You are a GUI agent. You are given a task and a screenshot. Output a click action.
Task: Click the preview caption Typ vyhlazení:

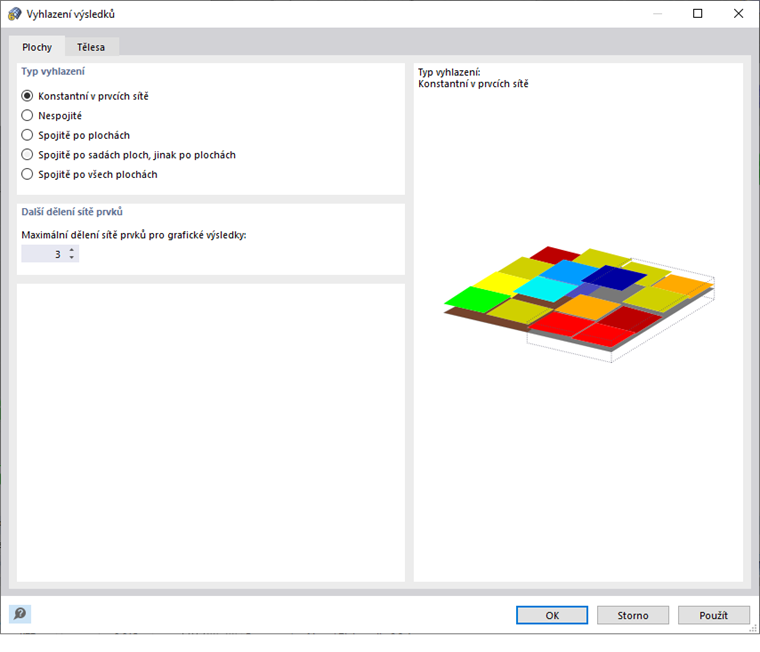point(449,72)
